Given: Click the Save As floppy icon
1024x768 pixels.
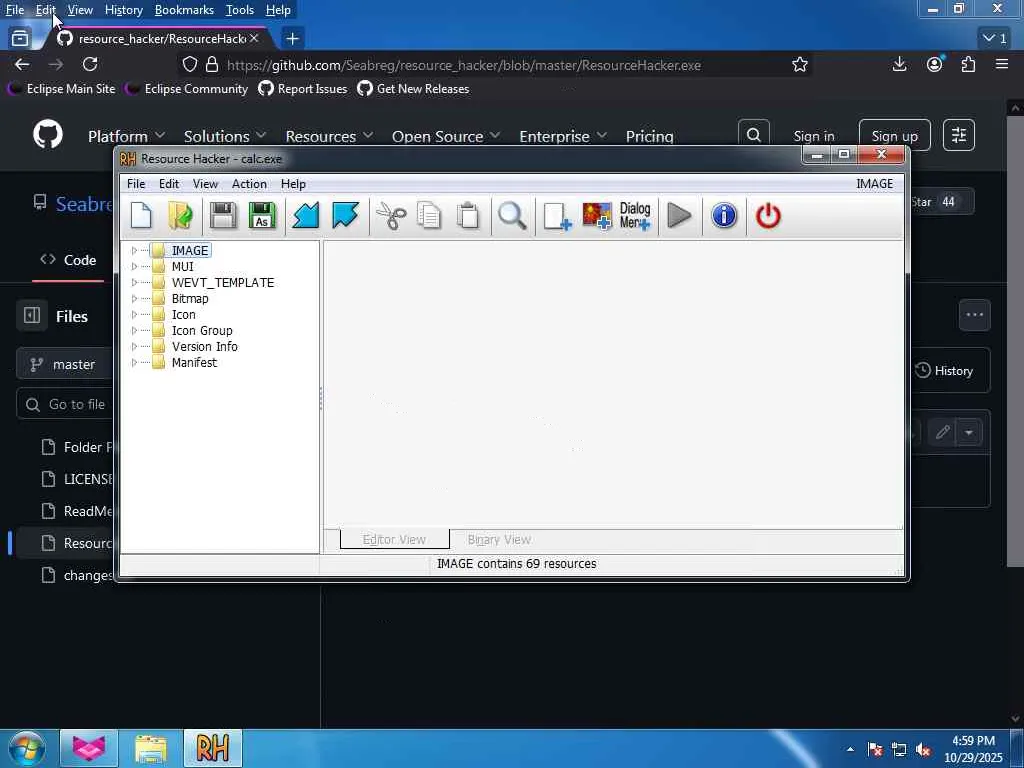Looking at the screenshot, I should pos(262,216).
